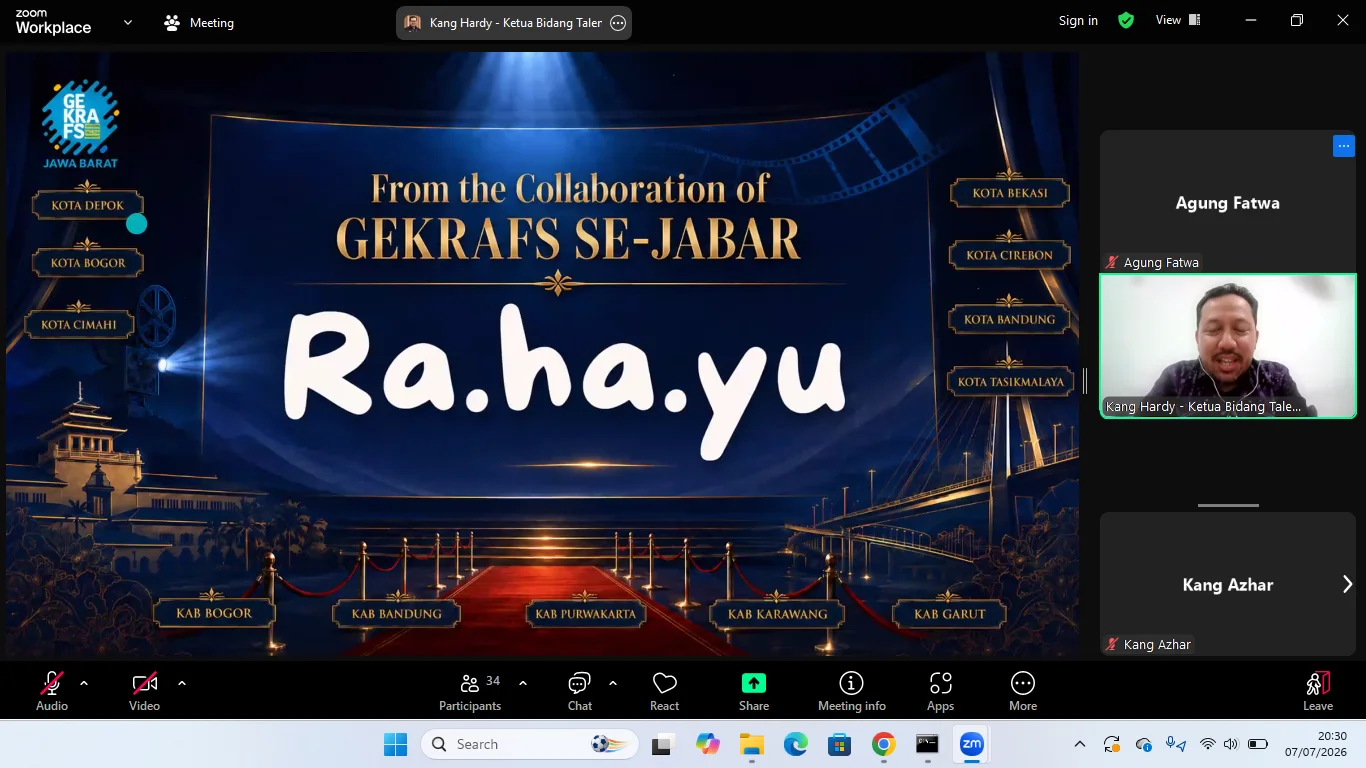
Task: Leave the meeting
Action: pos(1318,691)
